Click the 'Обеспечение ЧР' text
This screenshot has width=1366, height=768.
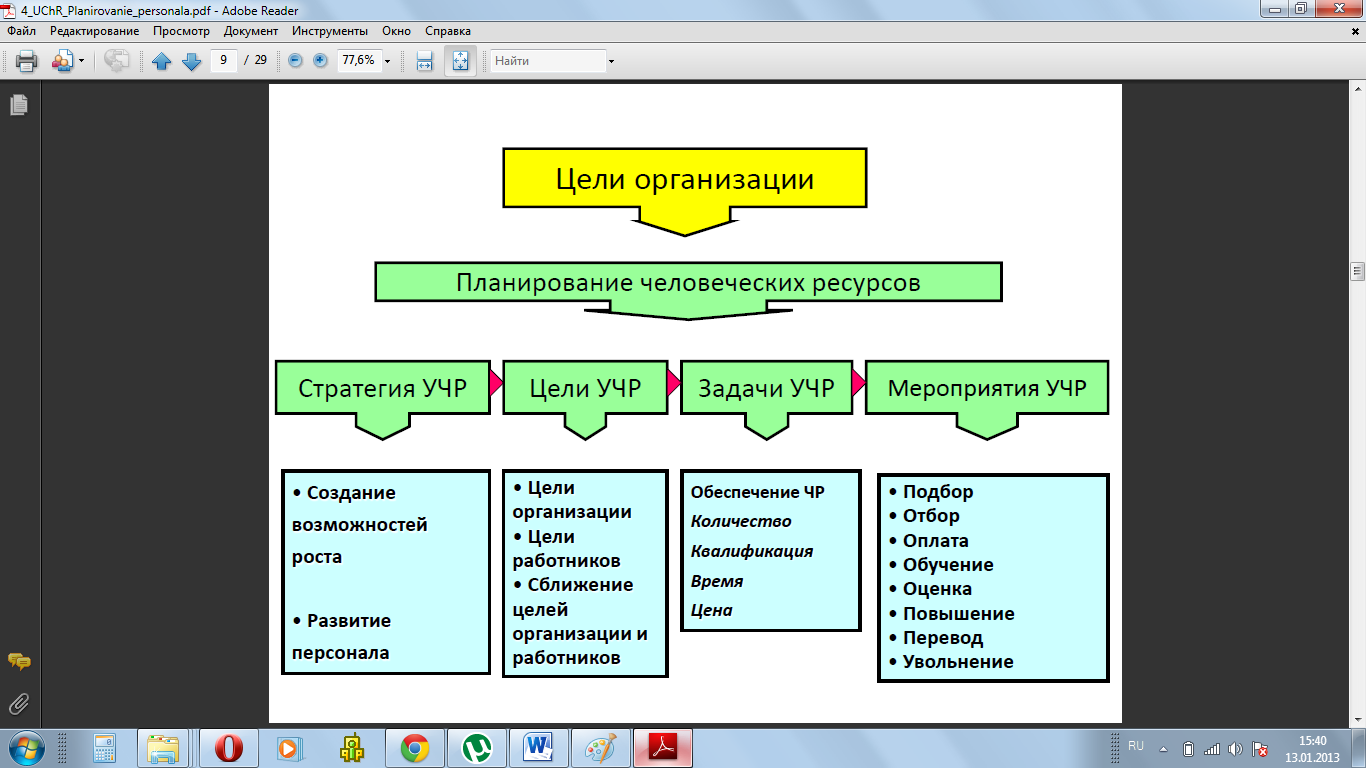tap(758, 492)
